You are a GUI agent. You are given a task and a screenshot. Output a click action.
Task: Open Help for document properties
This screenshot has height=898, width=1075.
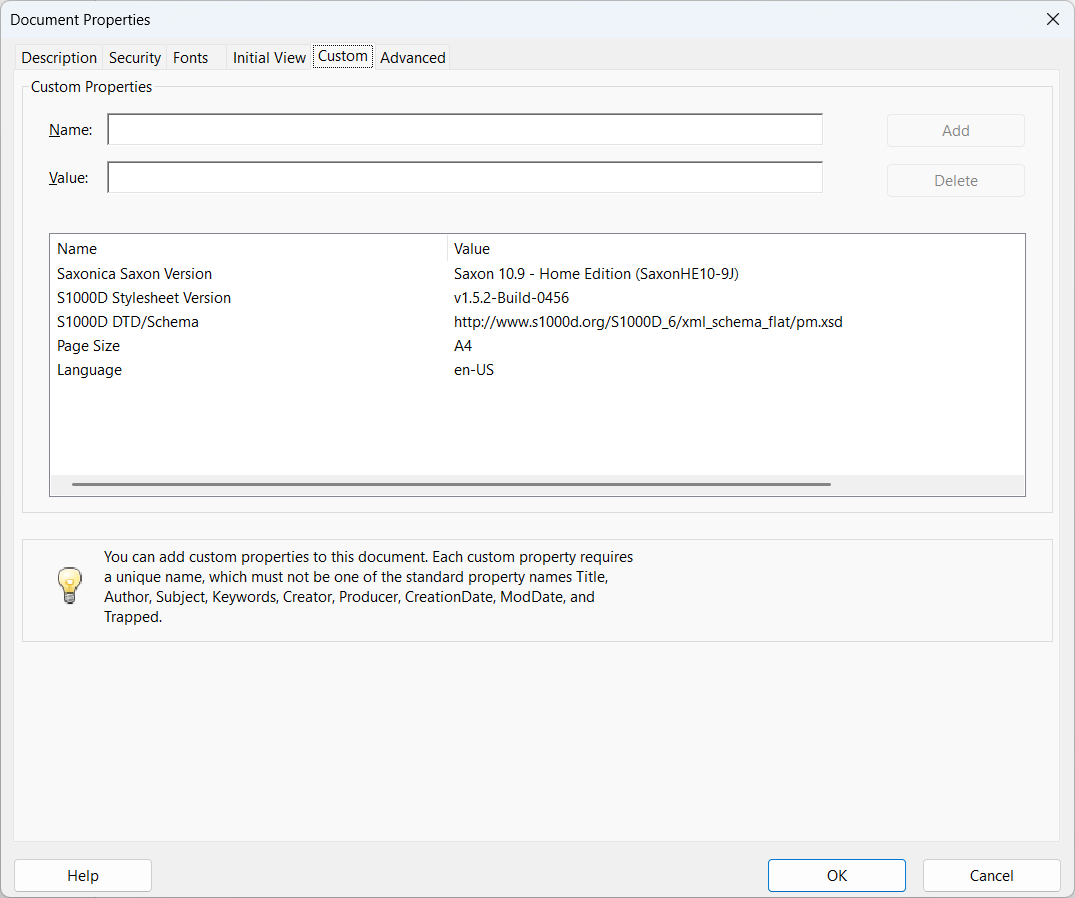[83, 875]
